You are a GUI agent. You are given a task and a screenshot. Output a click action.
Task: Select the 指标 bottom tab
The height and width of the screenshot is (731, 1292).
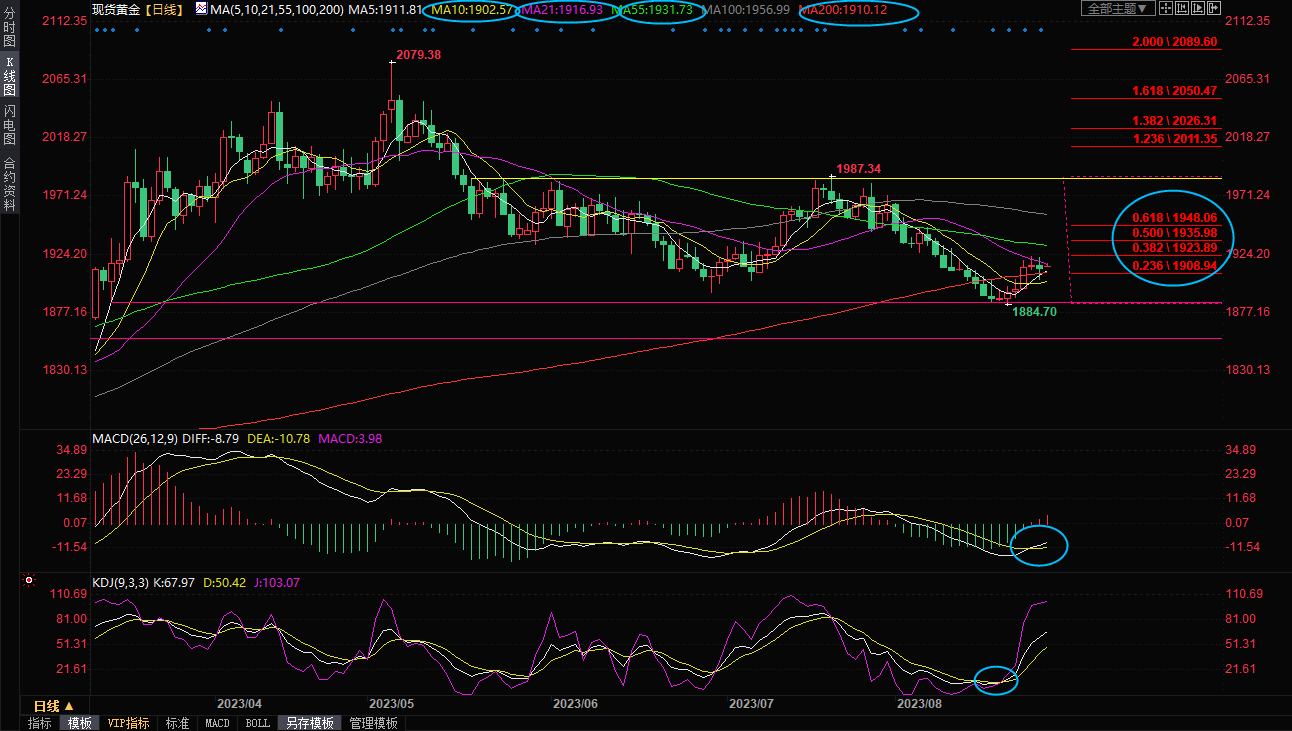pyautogui.click(x=40, y=723)
